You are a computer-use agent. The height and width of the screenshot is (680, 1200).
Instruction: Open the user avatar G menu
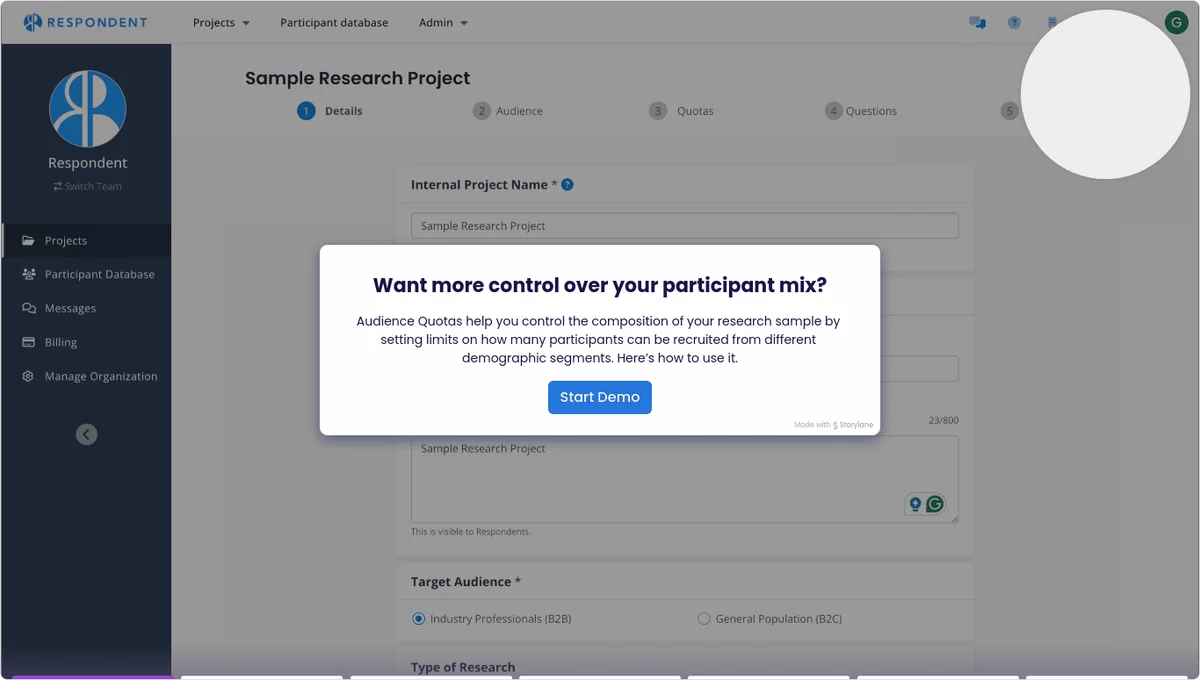point(1176,23)
